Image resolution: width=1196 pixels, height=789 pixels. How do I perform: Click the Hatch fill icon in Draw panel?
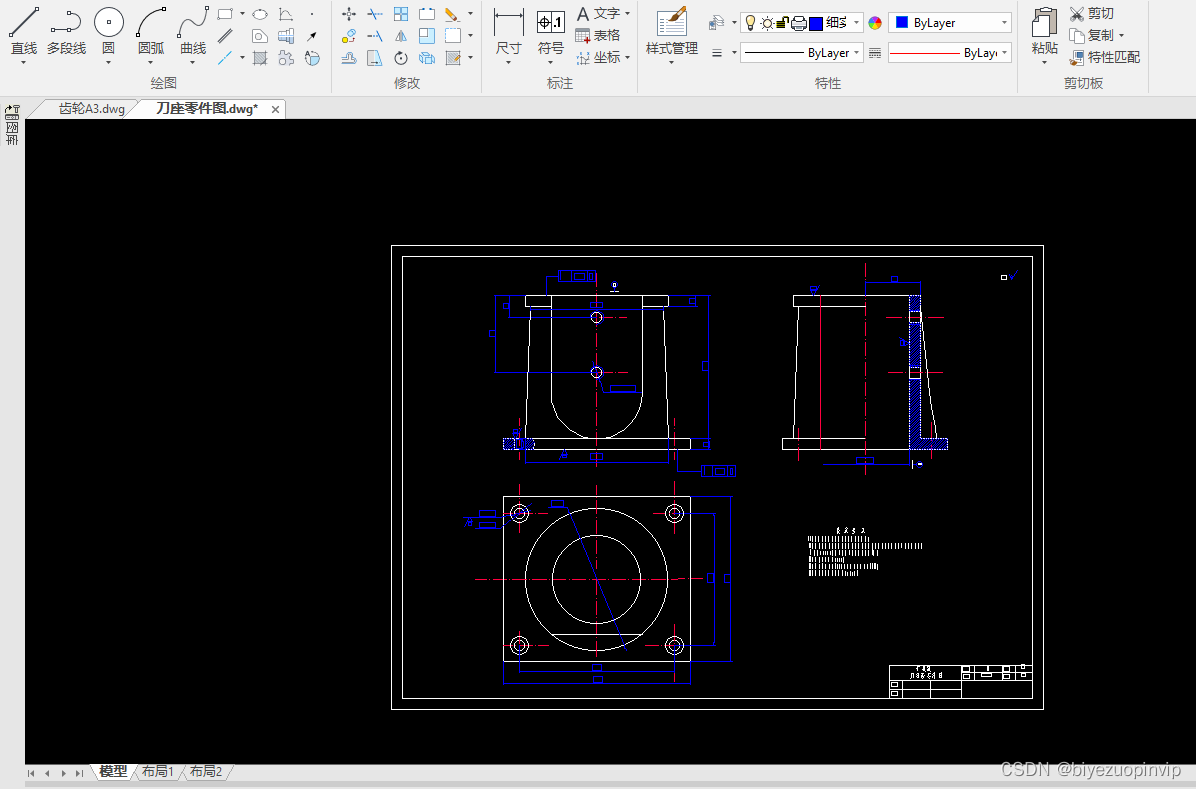[x=260, y=58]
